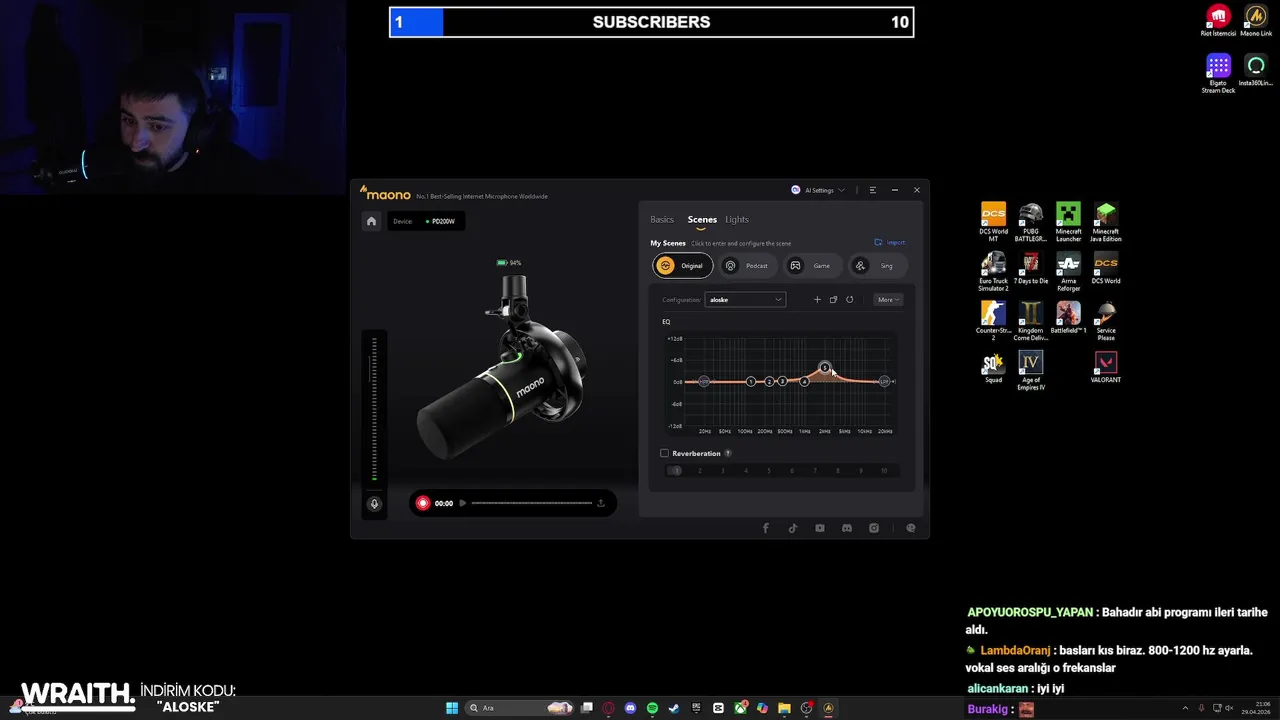Select EQ band point 5
1280x720 pixels.
point(825,368)
